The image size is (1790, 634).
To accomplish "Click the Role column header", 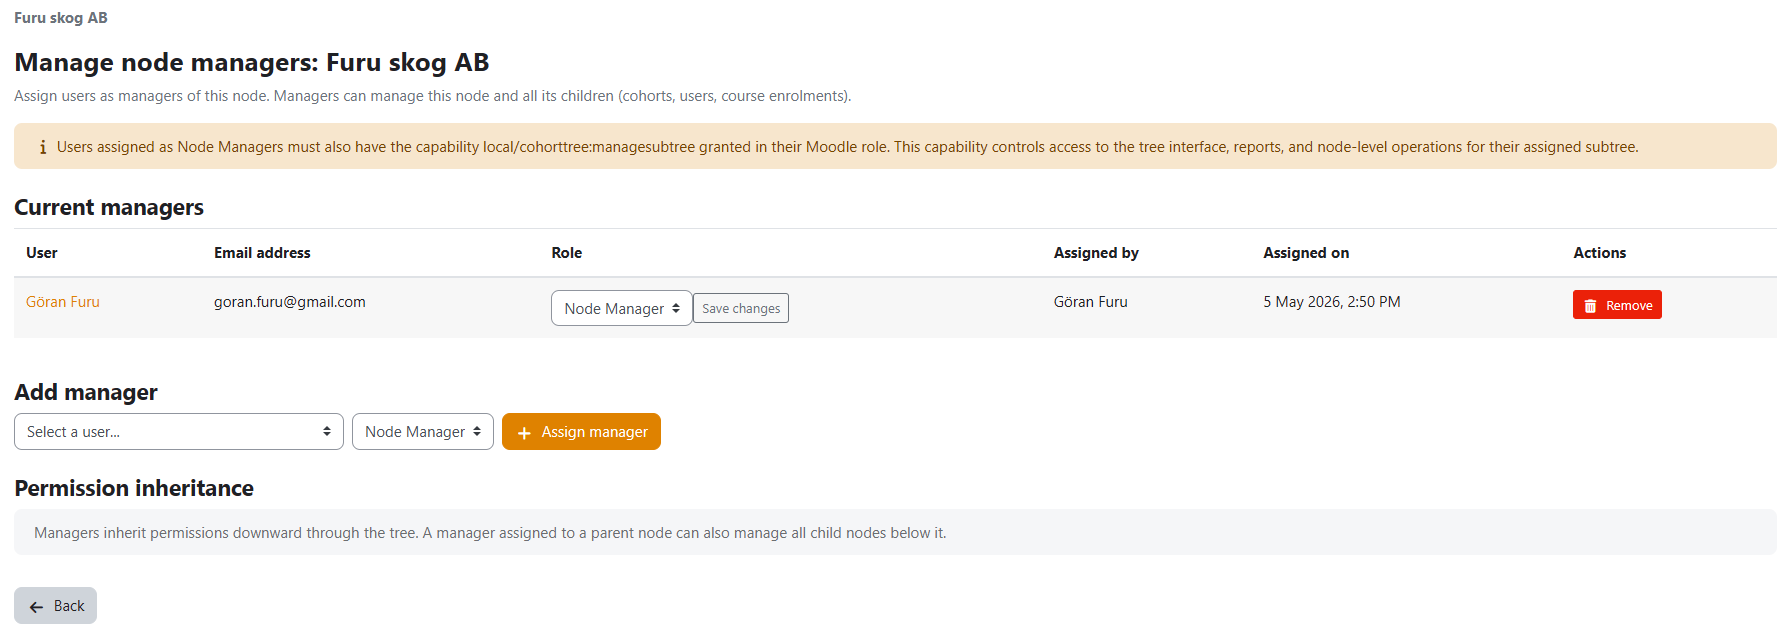I will click(567, 253).
